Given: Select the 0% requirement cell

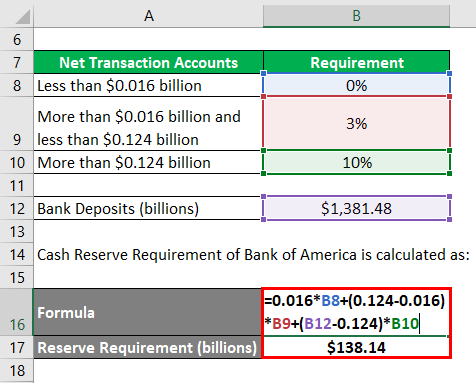Looking at the screenshot, I should [356, 85].
